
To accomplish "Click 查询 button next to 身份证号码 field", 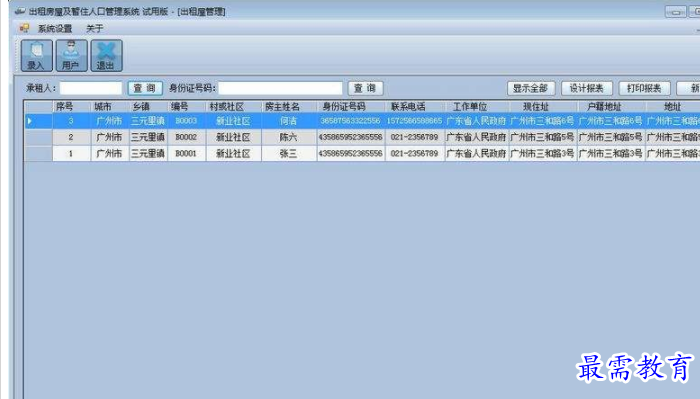I will coord(365,88).
